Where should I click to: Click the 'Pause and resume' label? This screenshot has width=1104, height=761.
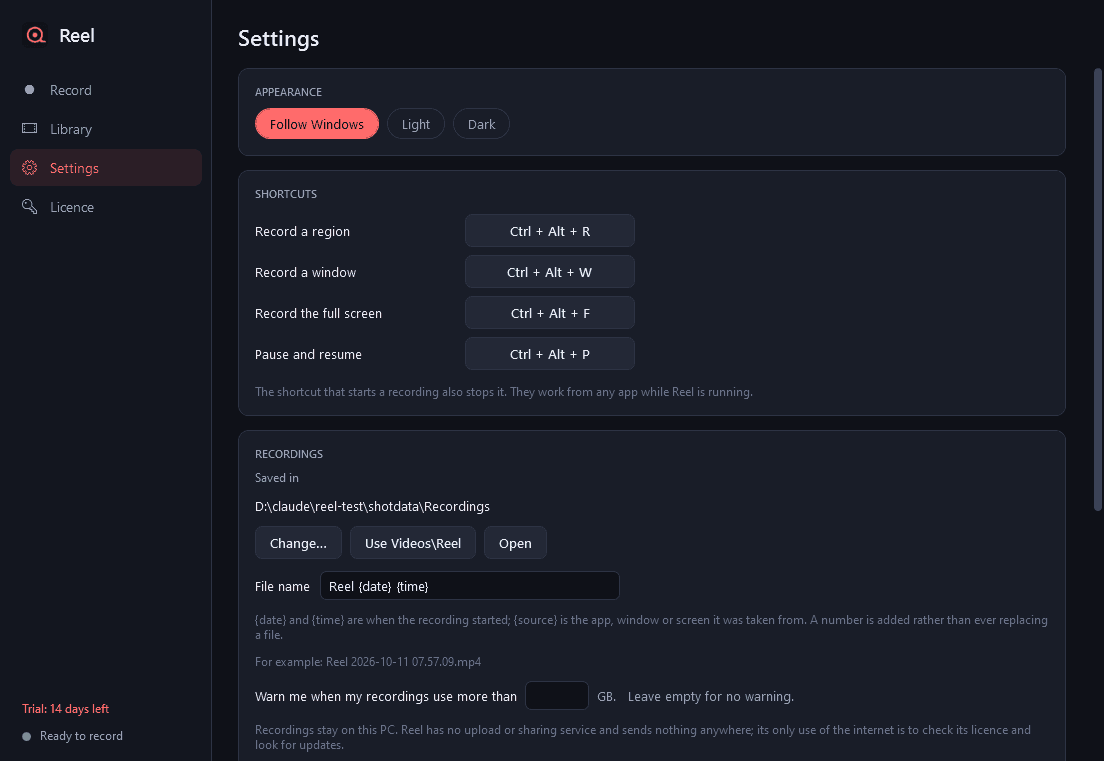coord(308,354)
